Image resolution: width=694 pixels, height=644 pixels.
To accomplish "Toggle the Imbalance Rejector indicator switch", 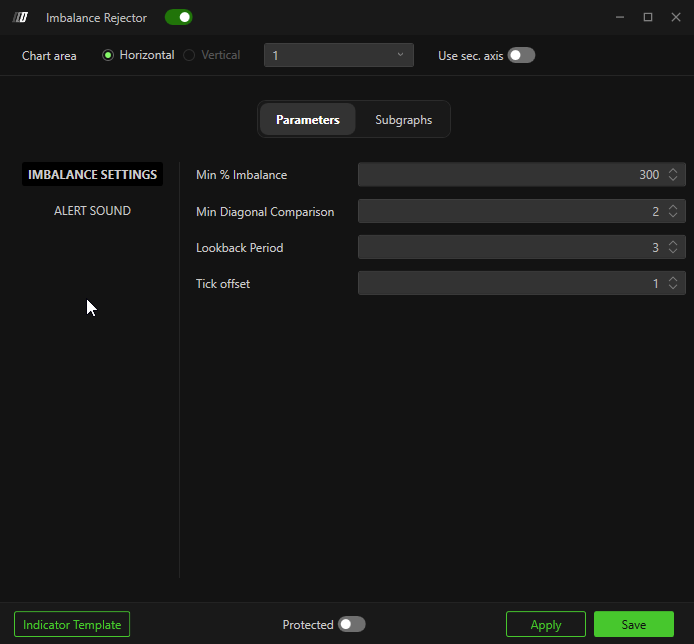I will pyautogui.click(x=178, y=17).
